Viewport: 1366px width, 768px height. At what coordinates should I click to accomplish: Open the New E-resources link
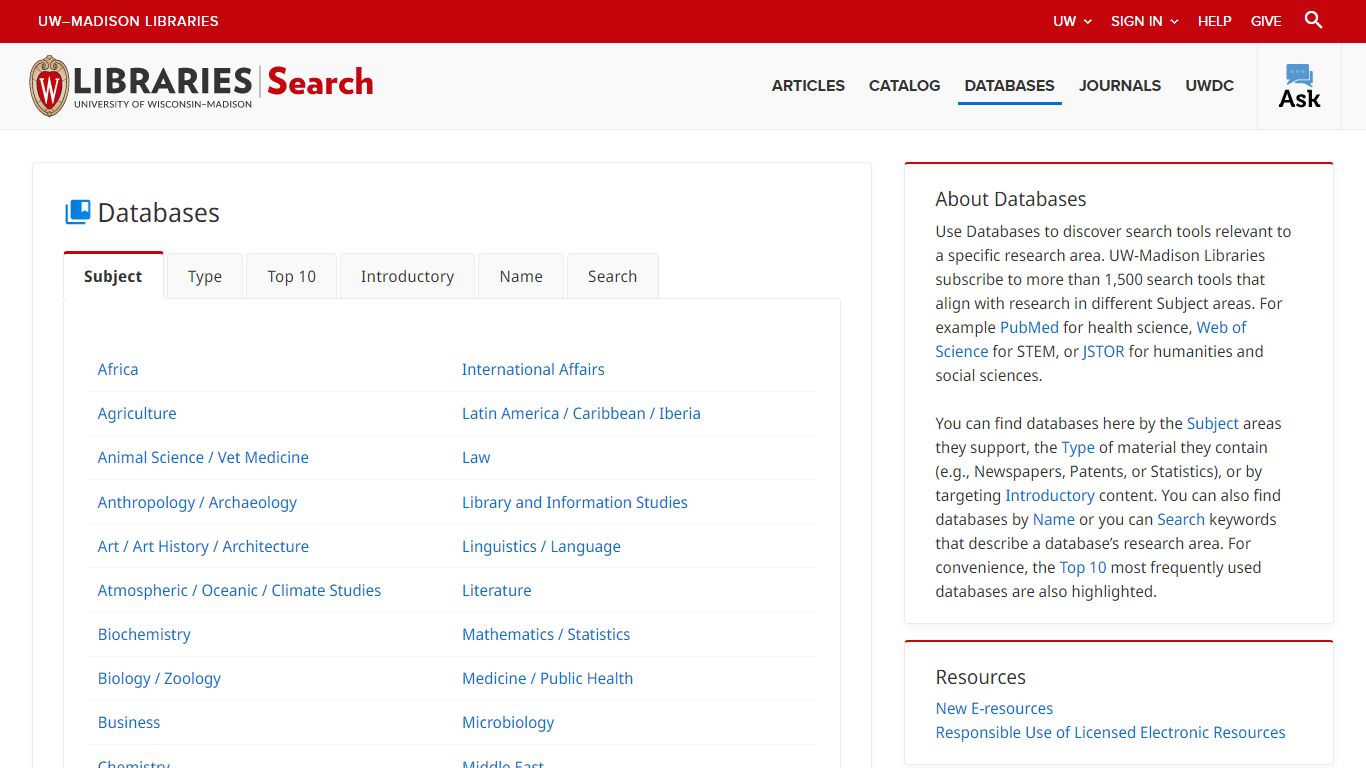[994, 708]
